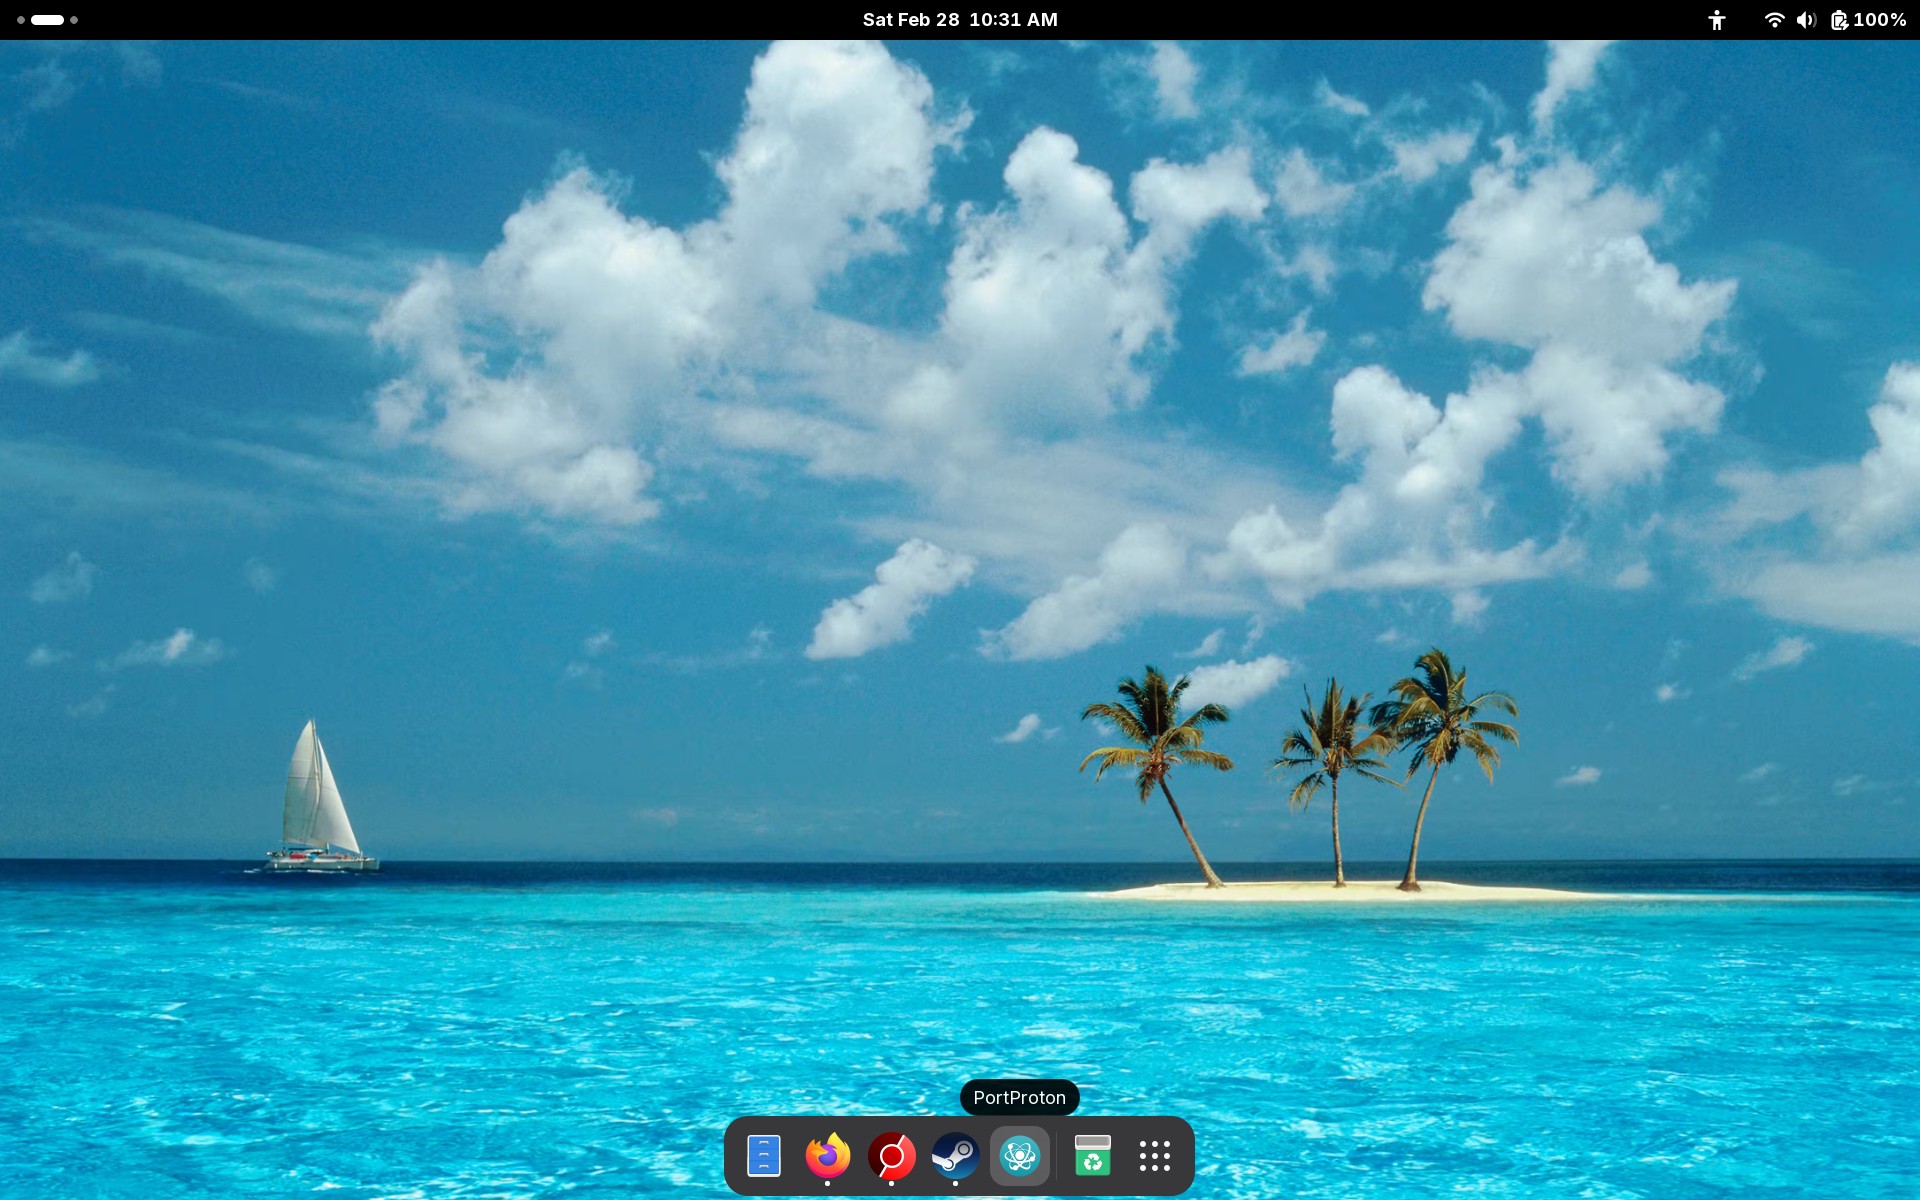Open Activities via the workspace indicator pill
The height and width of the screenshot is (1200, 1920).
point(47,20)
